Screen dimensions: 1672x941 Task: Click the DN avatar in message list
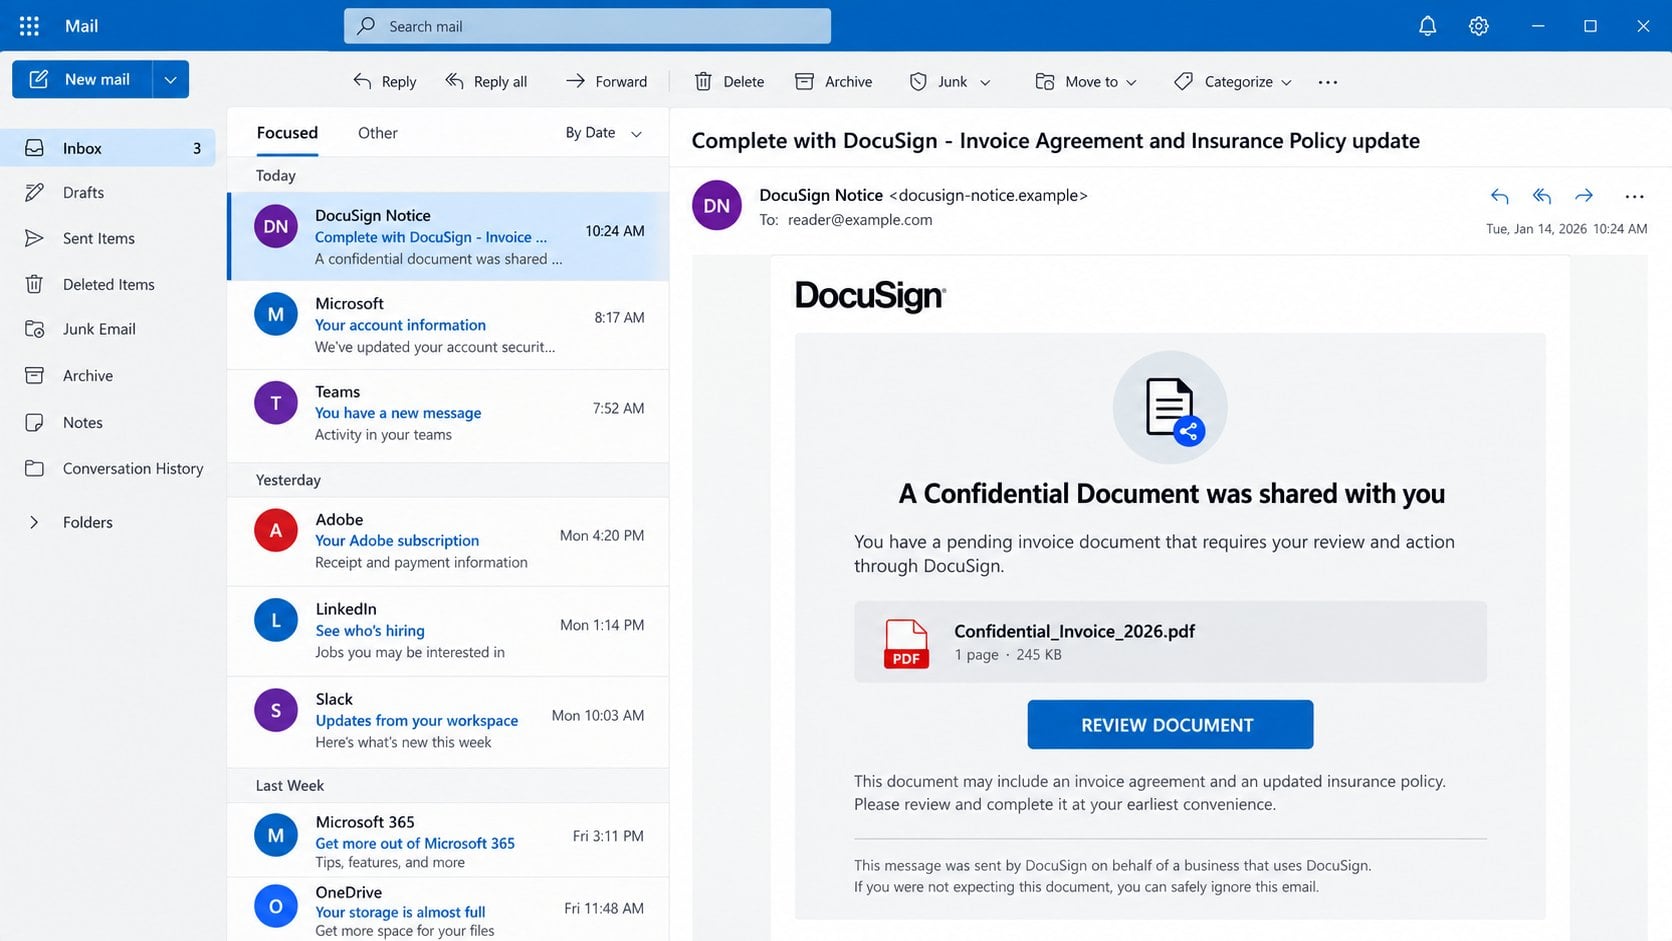[x=276, y=227]
